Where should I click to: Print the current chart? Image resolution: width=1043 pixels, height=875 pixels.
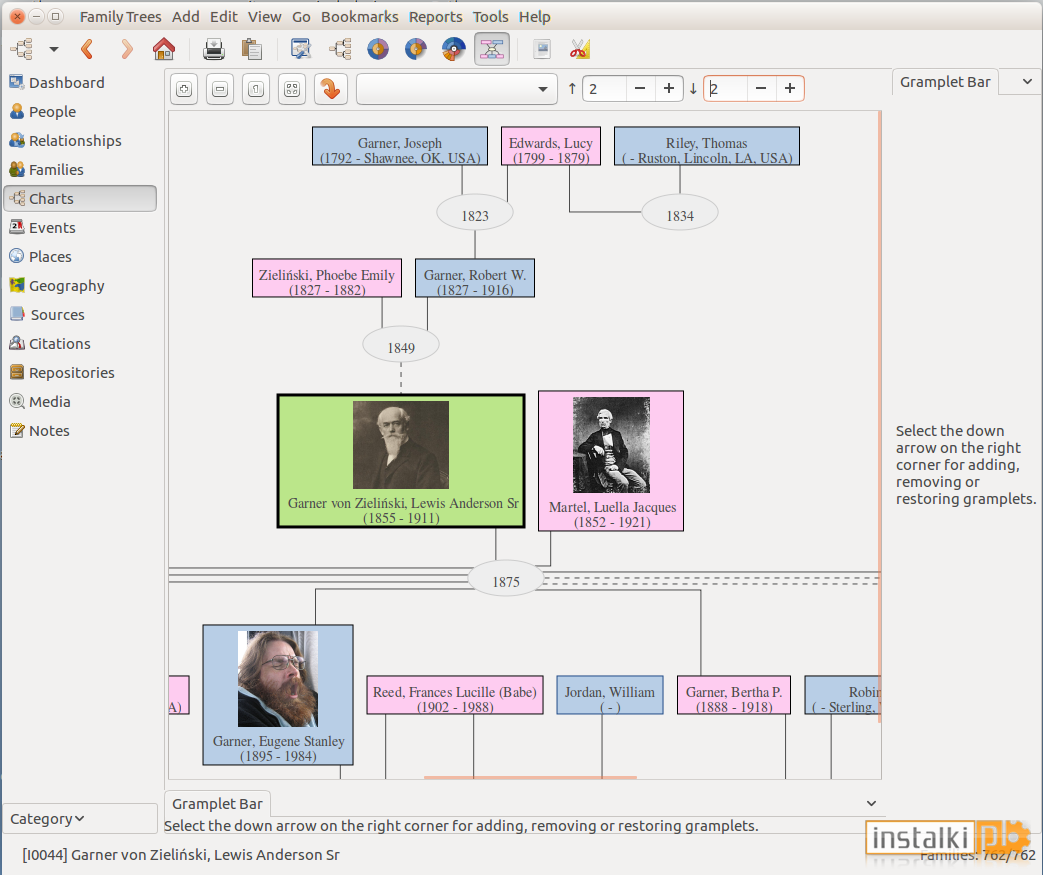pyautogui.click(x=214, y=49)
